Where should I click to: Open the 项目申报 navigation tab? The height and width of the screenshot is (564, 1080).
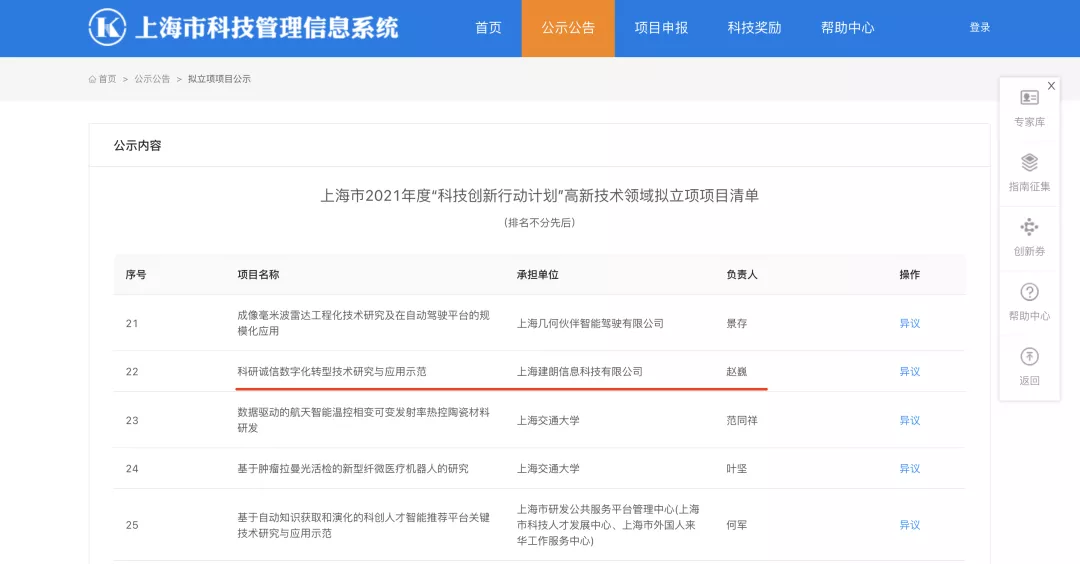click(x=661, y=28)
